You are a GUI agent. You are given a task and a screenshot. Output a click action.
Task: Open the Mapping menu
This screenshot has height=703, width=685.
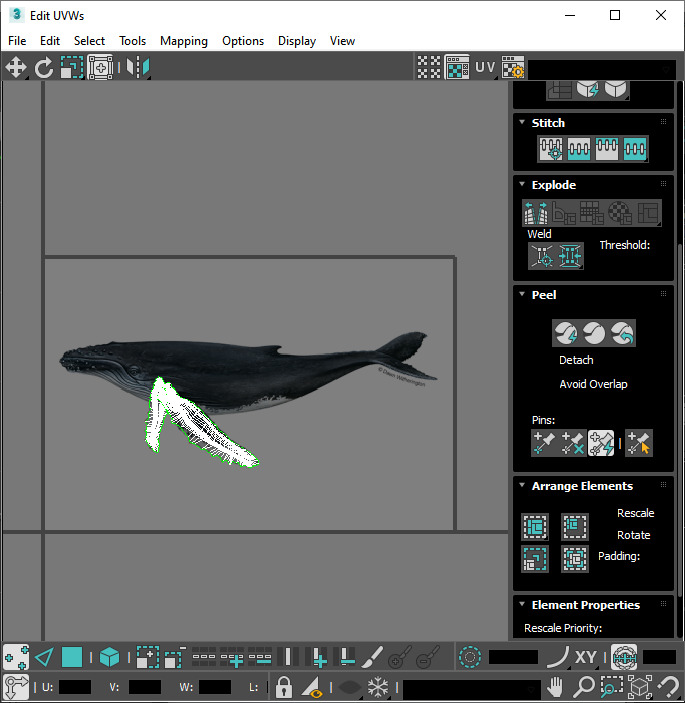(x=184, y=41)
